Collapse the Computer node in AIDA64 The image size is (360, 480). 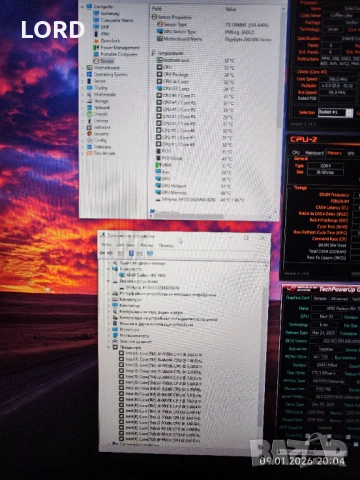[x=83, y=7]
